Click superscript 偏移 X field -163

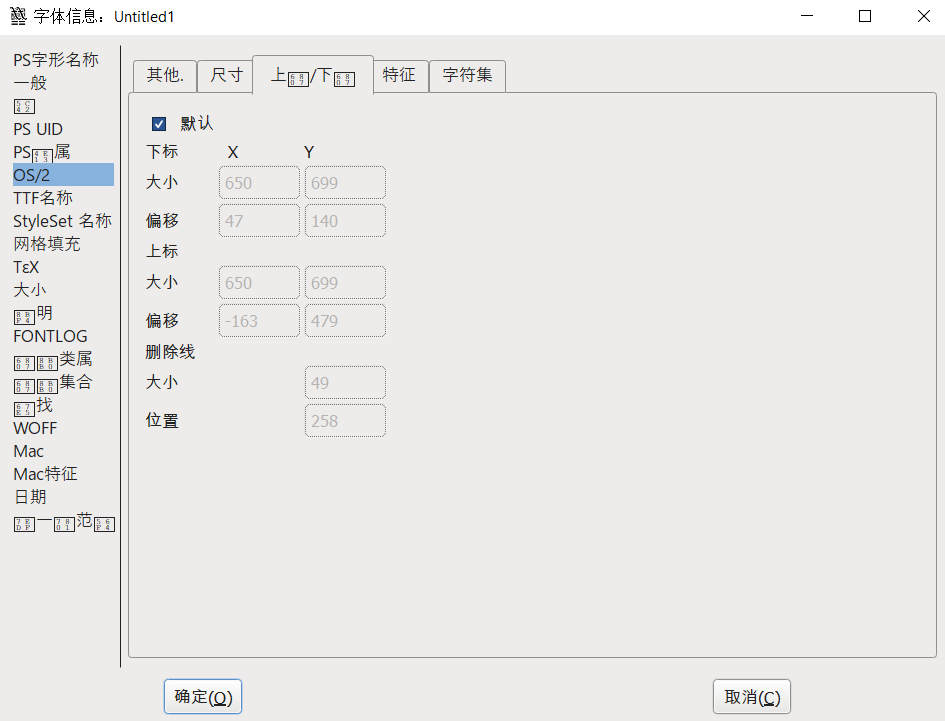259,321
